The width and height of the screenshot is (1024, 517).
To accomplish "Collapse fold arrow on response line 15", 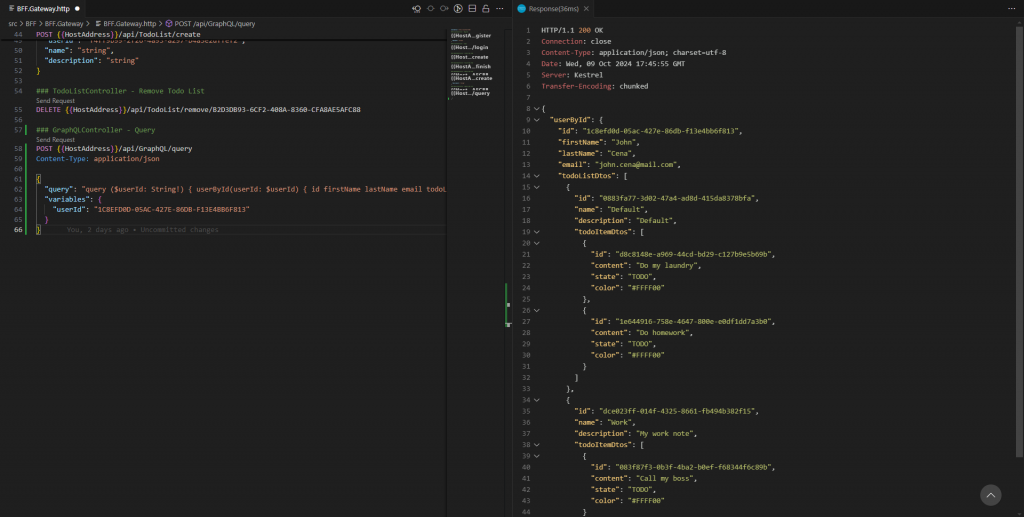I will pyautogui.click(x=536, y=187).
